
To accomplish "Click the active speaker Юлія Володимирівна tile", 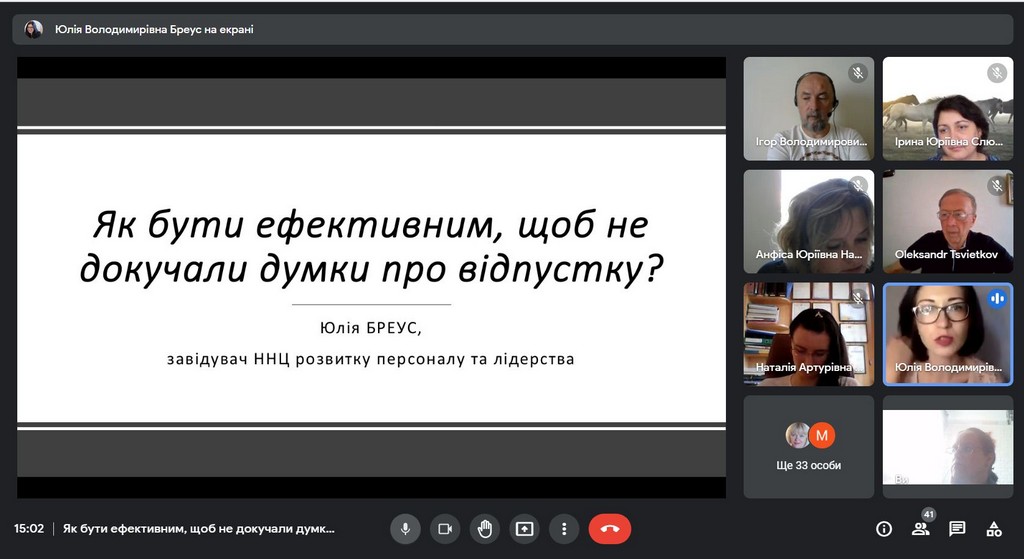I will (947, 334).
